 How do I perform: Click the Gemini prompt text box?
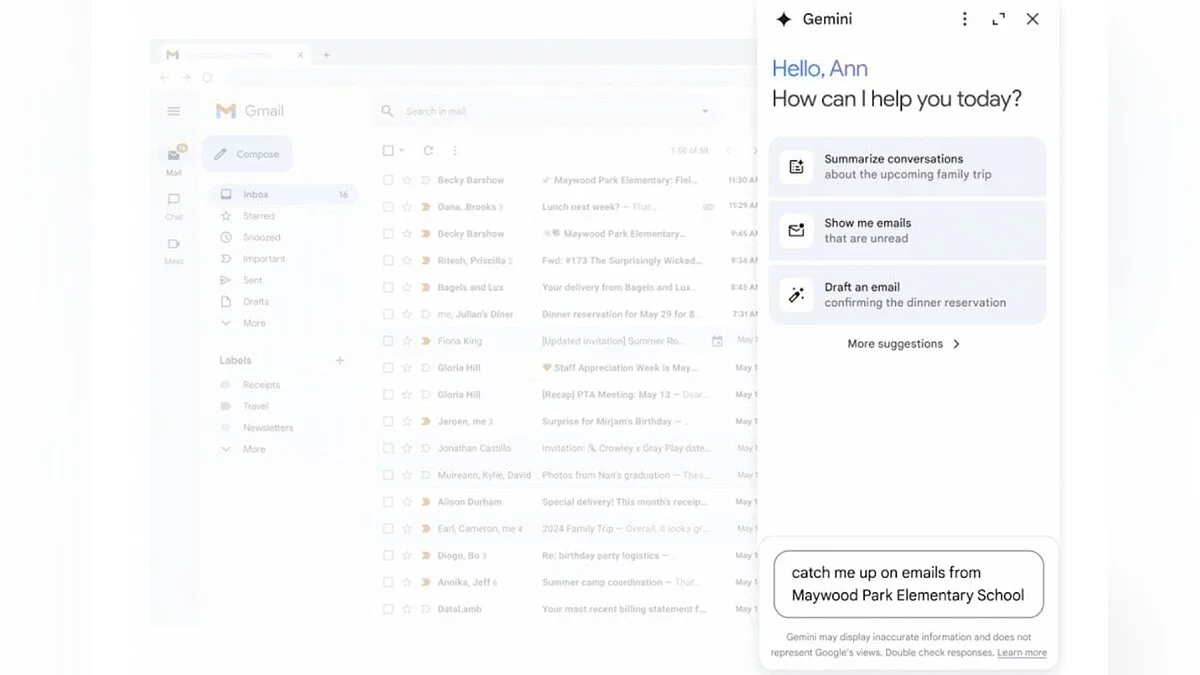(908, 584)
